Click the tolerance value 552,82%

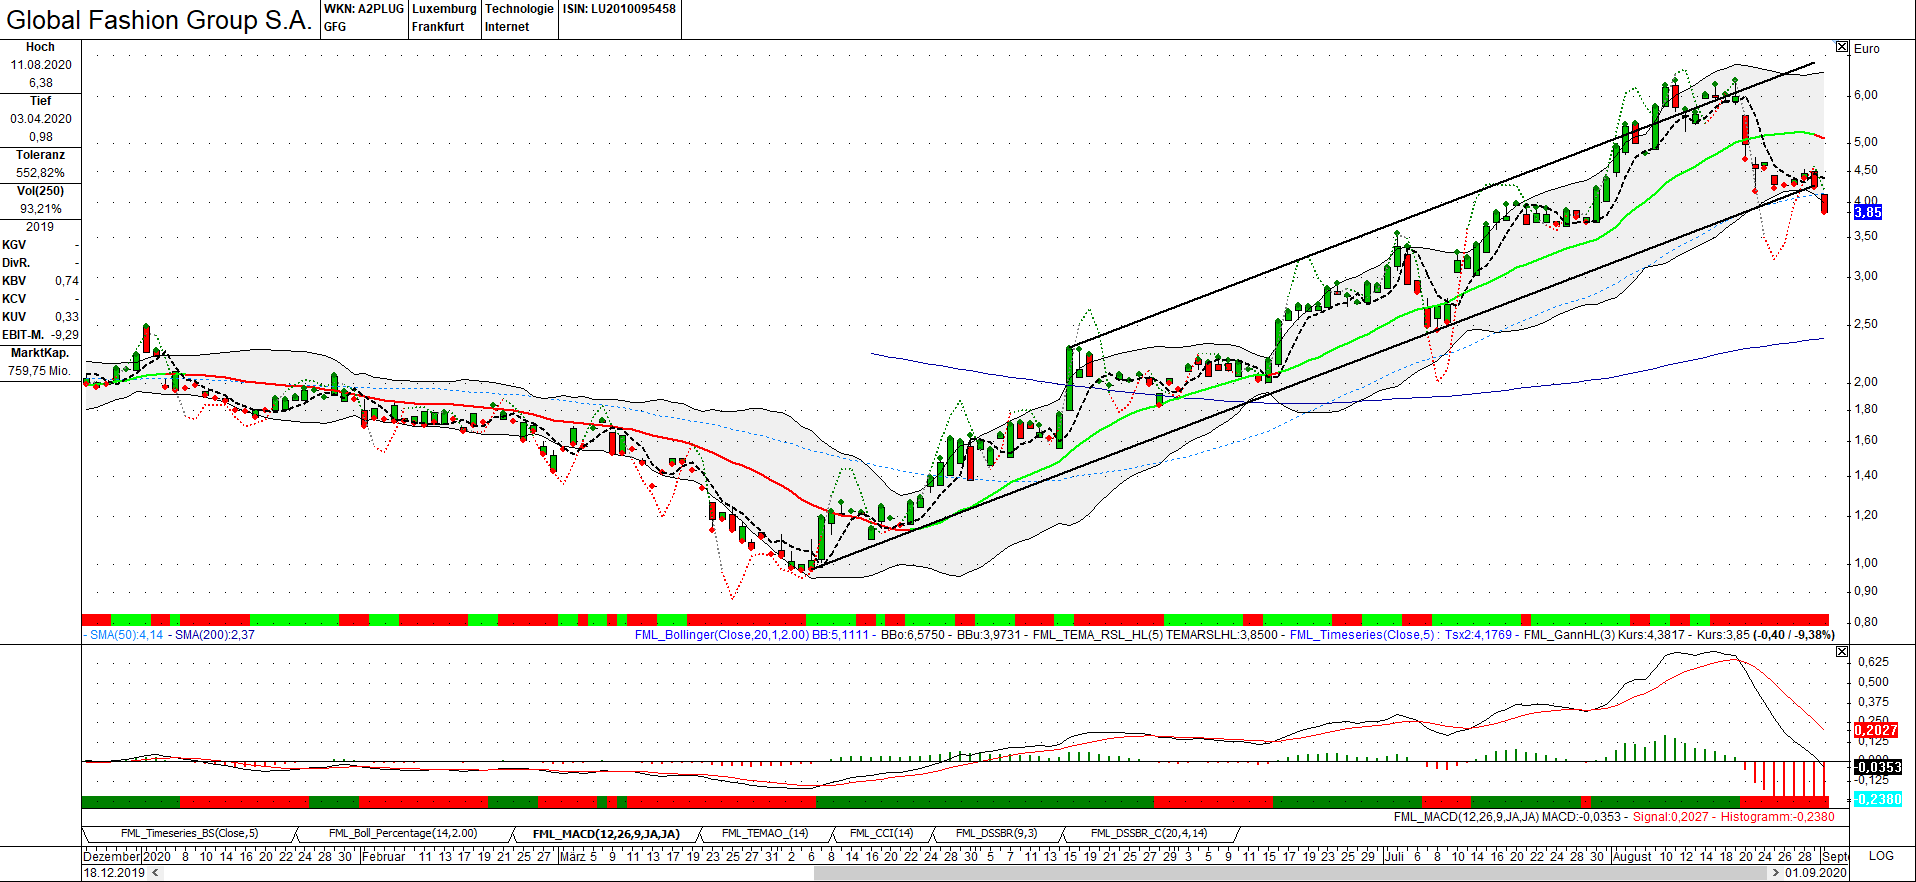point(41,173)
